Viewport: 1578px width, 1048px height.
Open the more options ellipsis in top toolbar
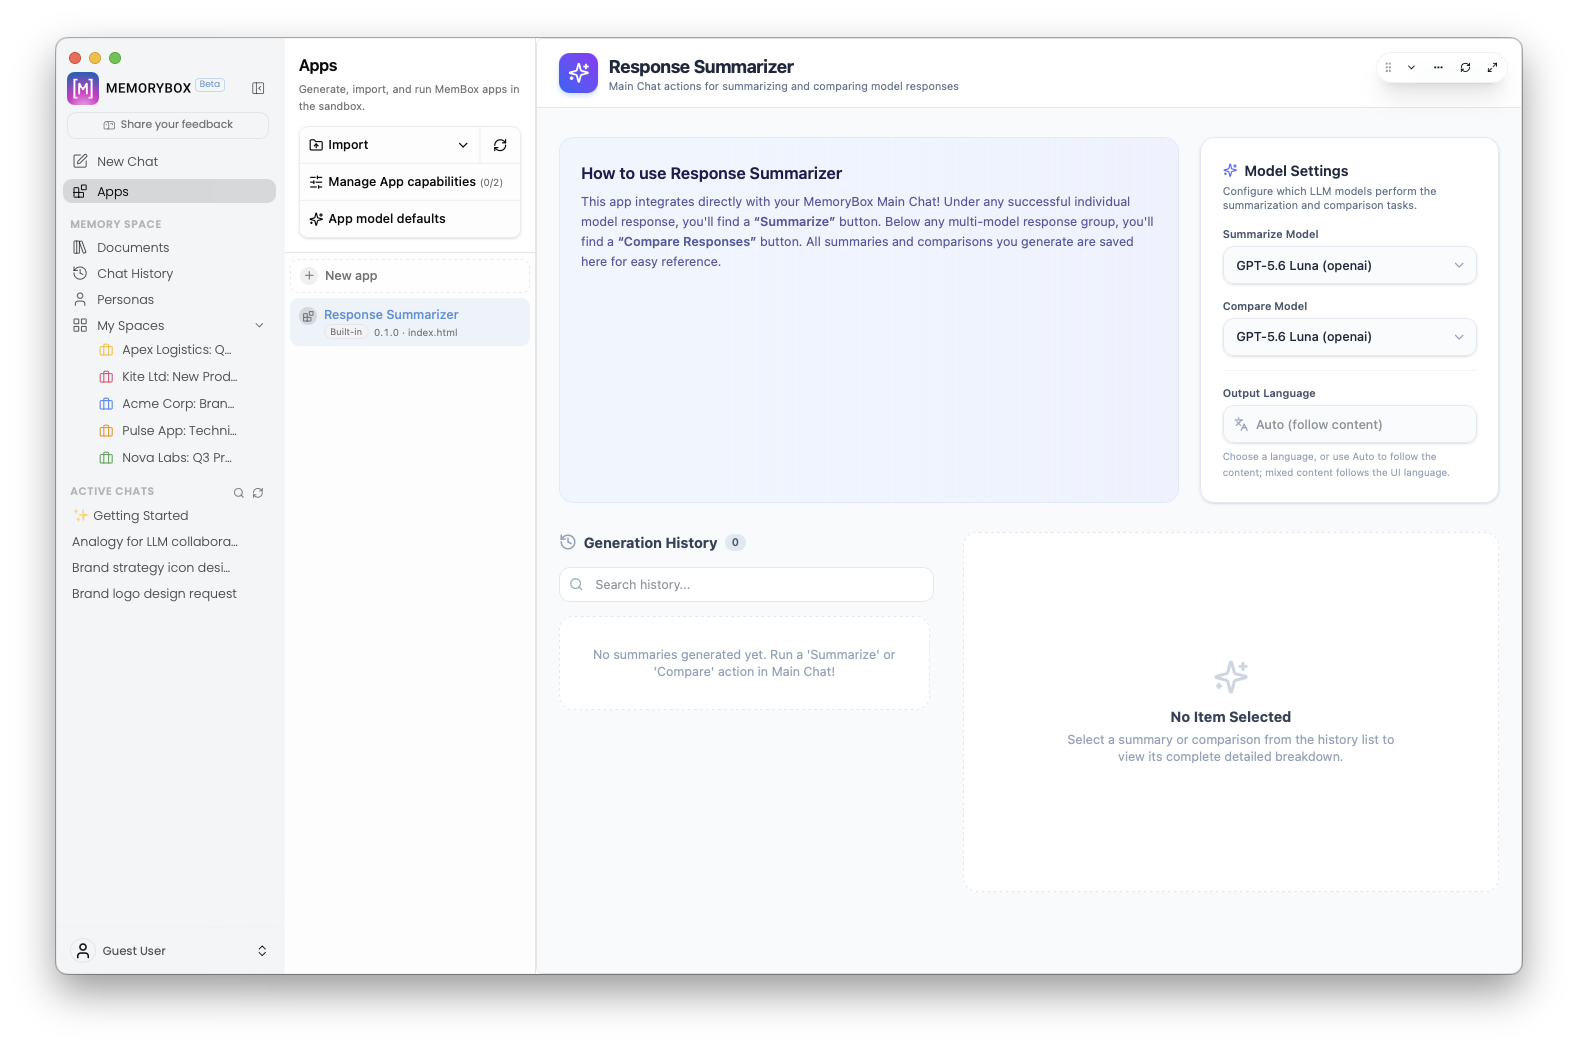pos(1438,67)
